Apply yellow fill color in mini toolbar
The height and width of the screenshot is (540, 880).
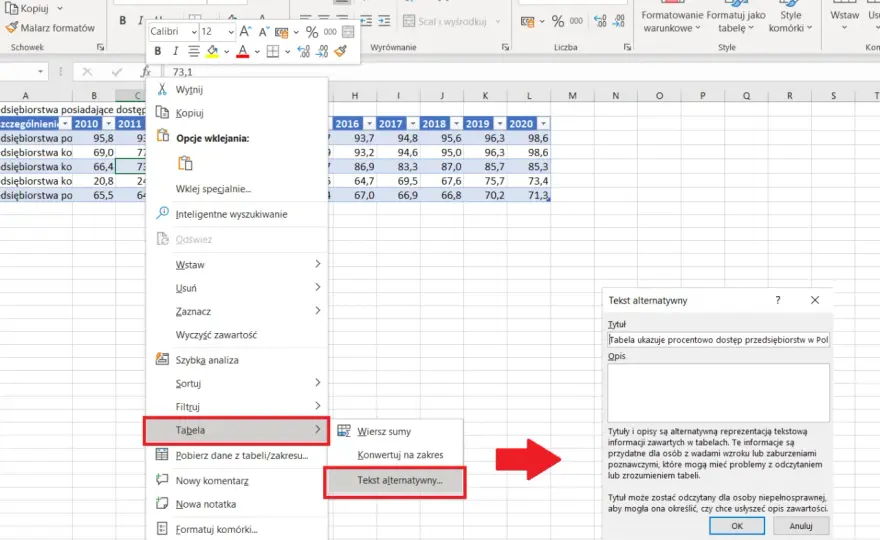coord(212,51)
